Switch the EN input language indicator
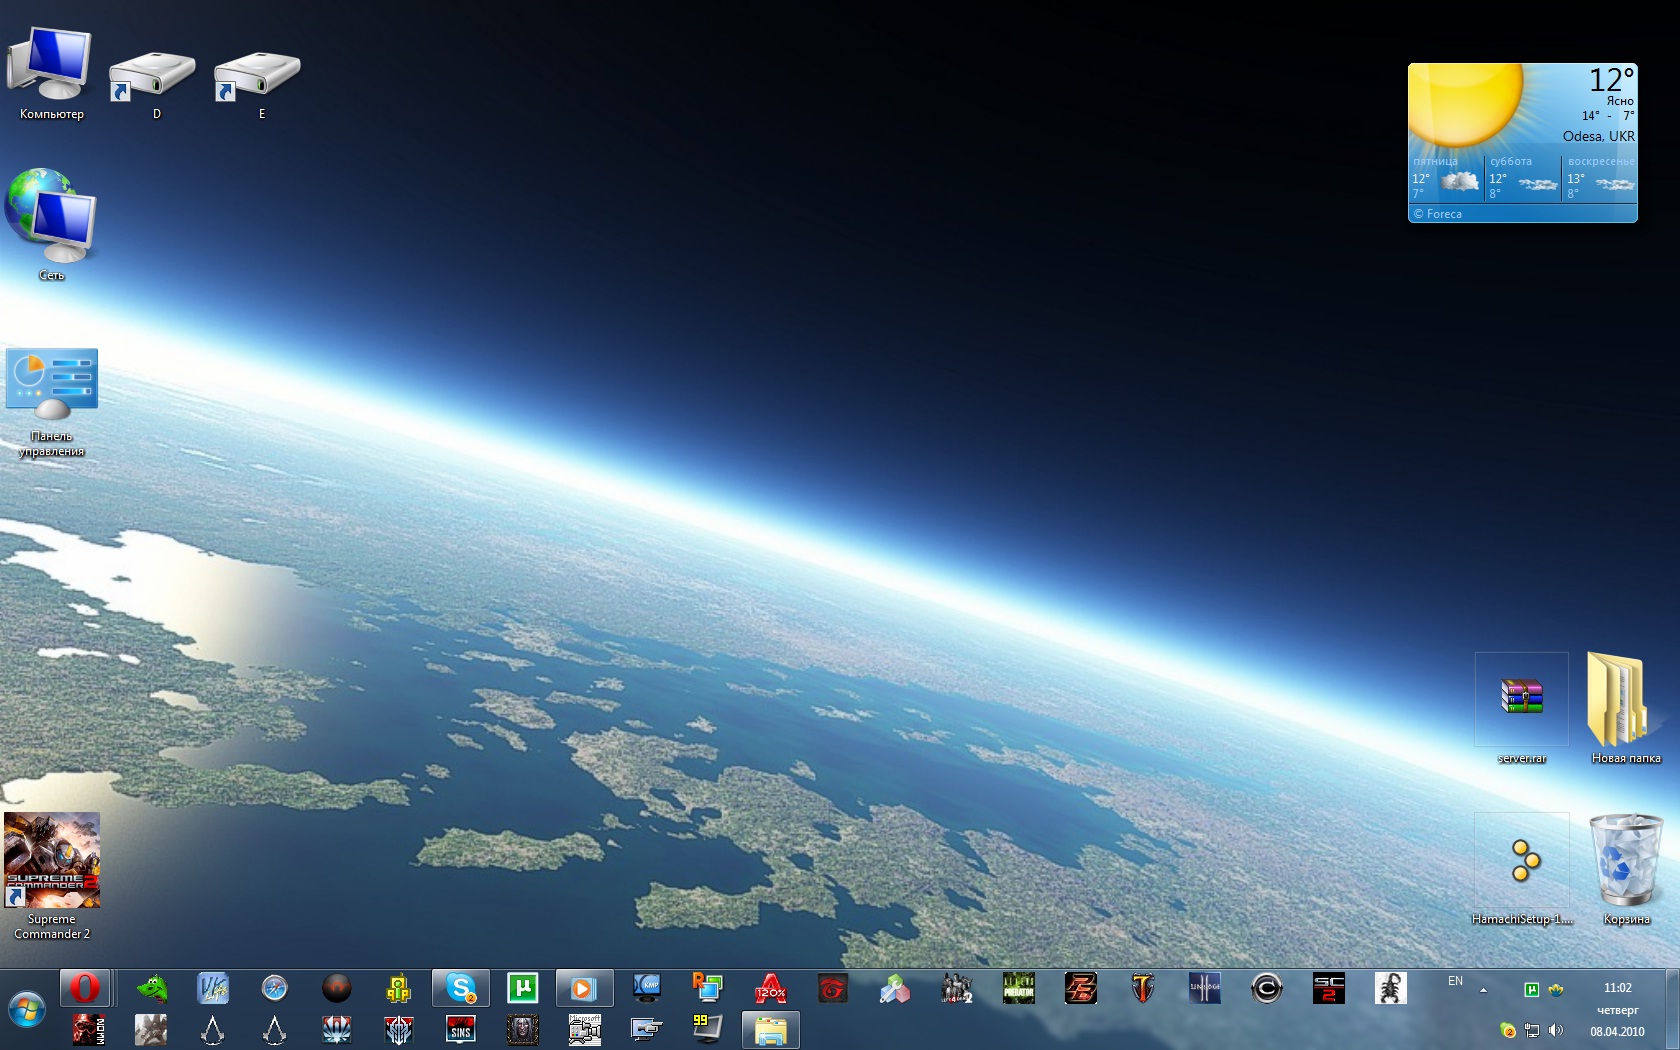Image resolution: width=1680 pixels, height=1050 pixels. click(x=1455, y=981)
